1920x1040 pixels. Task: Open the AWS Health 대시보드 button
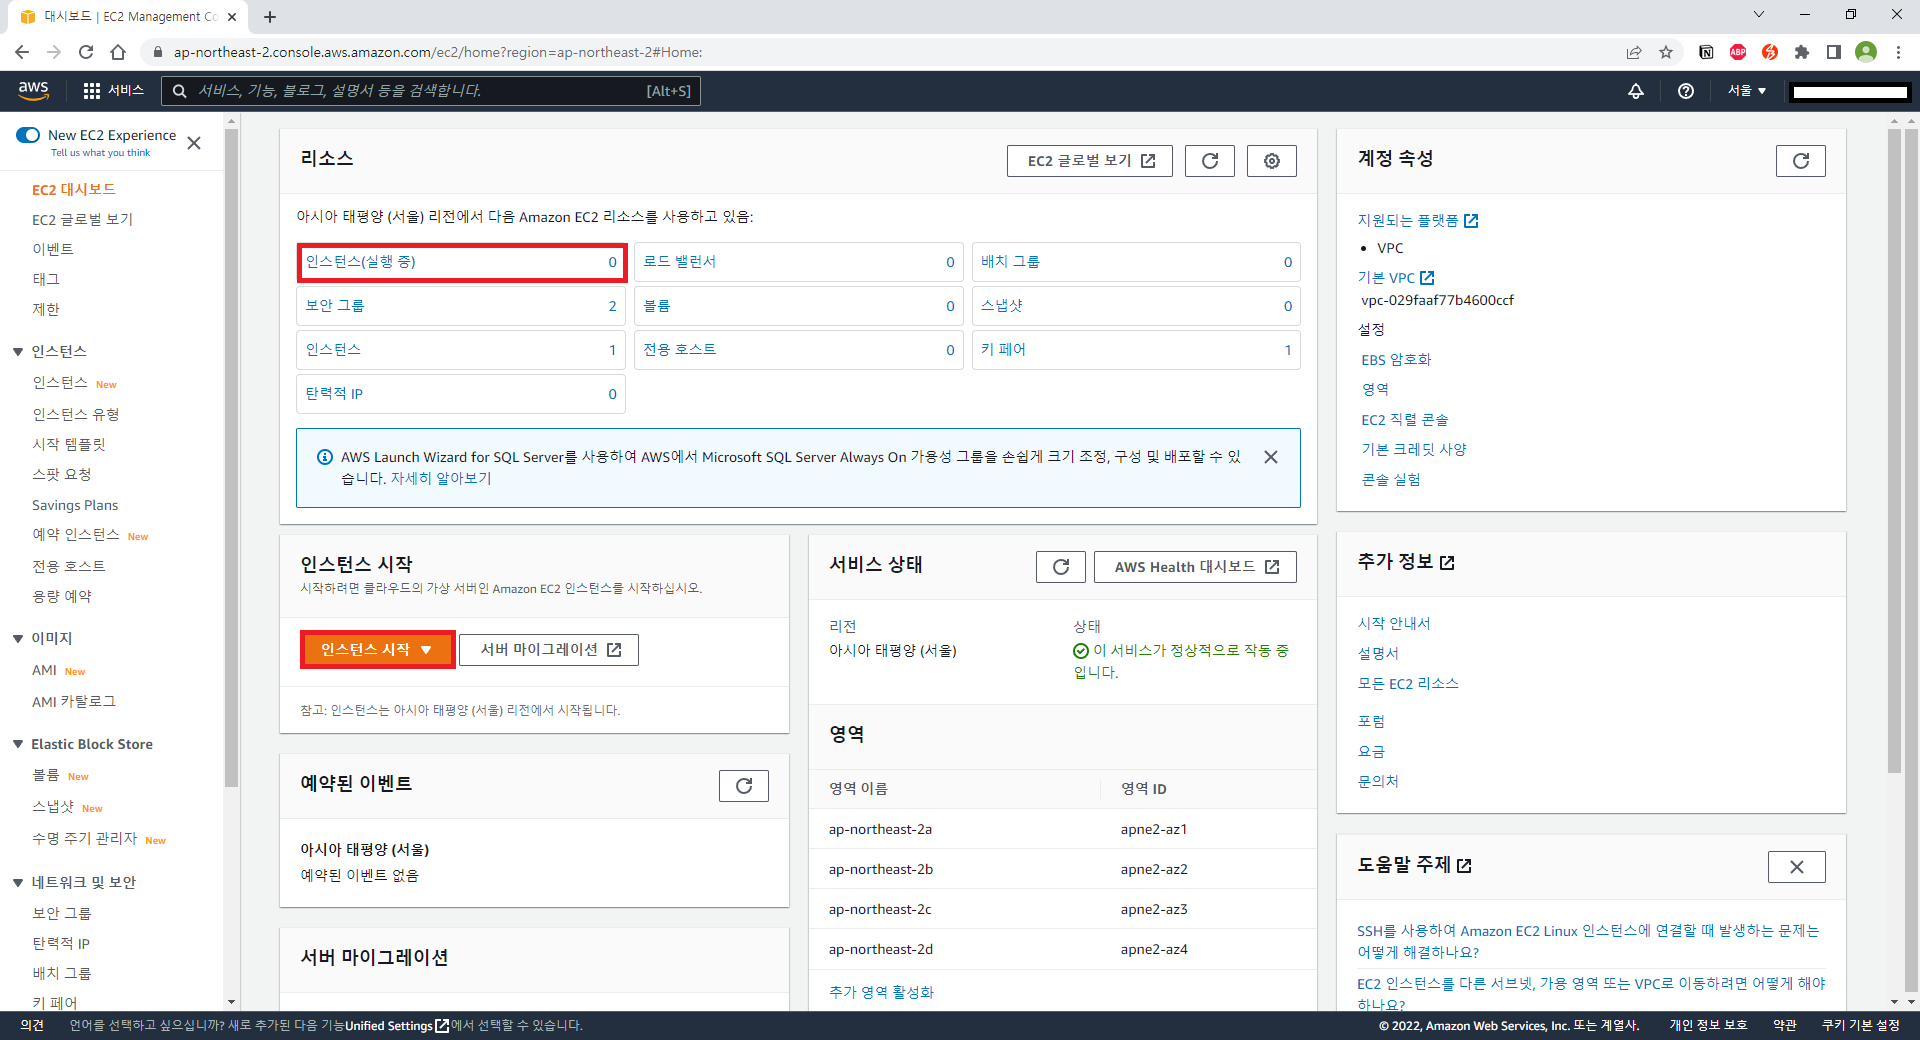pyautogui.click(x=1195, y=567)
